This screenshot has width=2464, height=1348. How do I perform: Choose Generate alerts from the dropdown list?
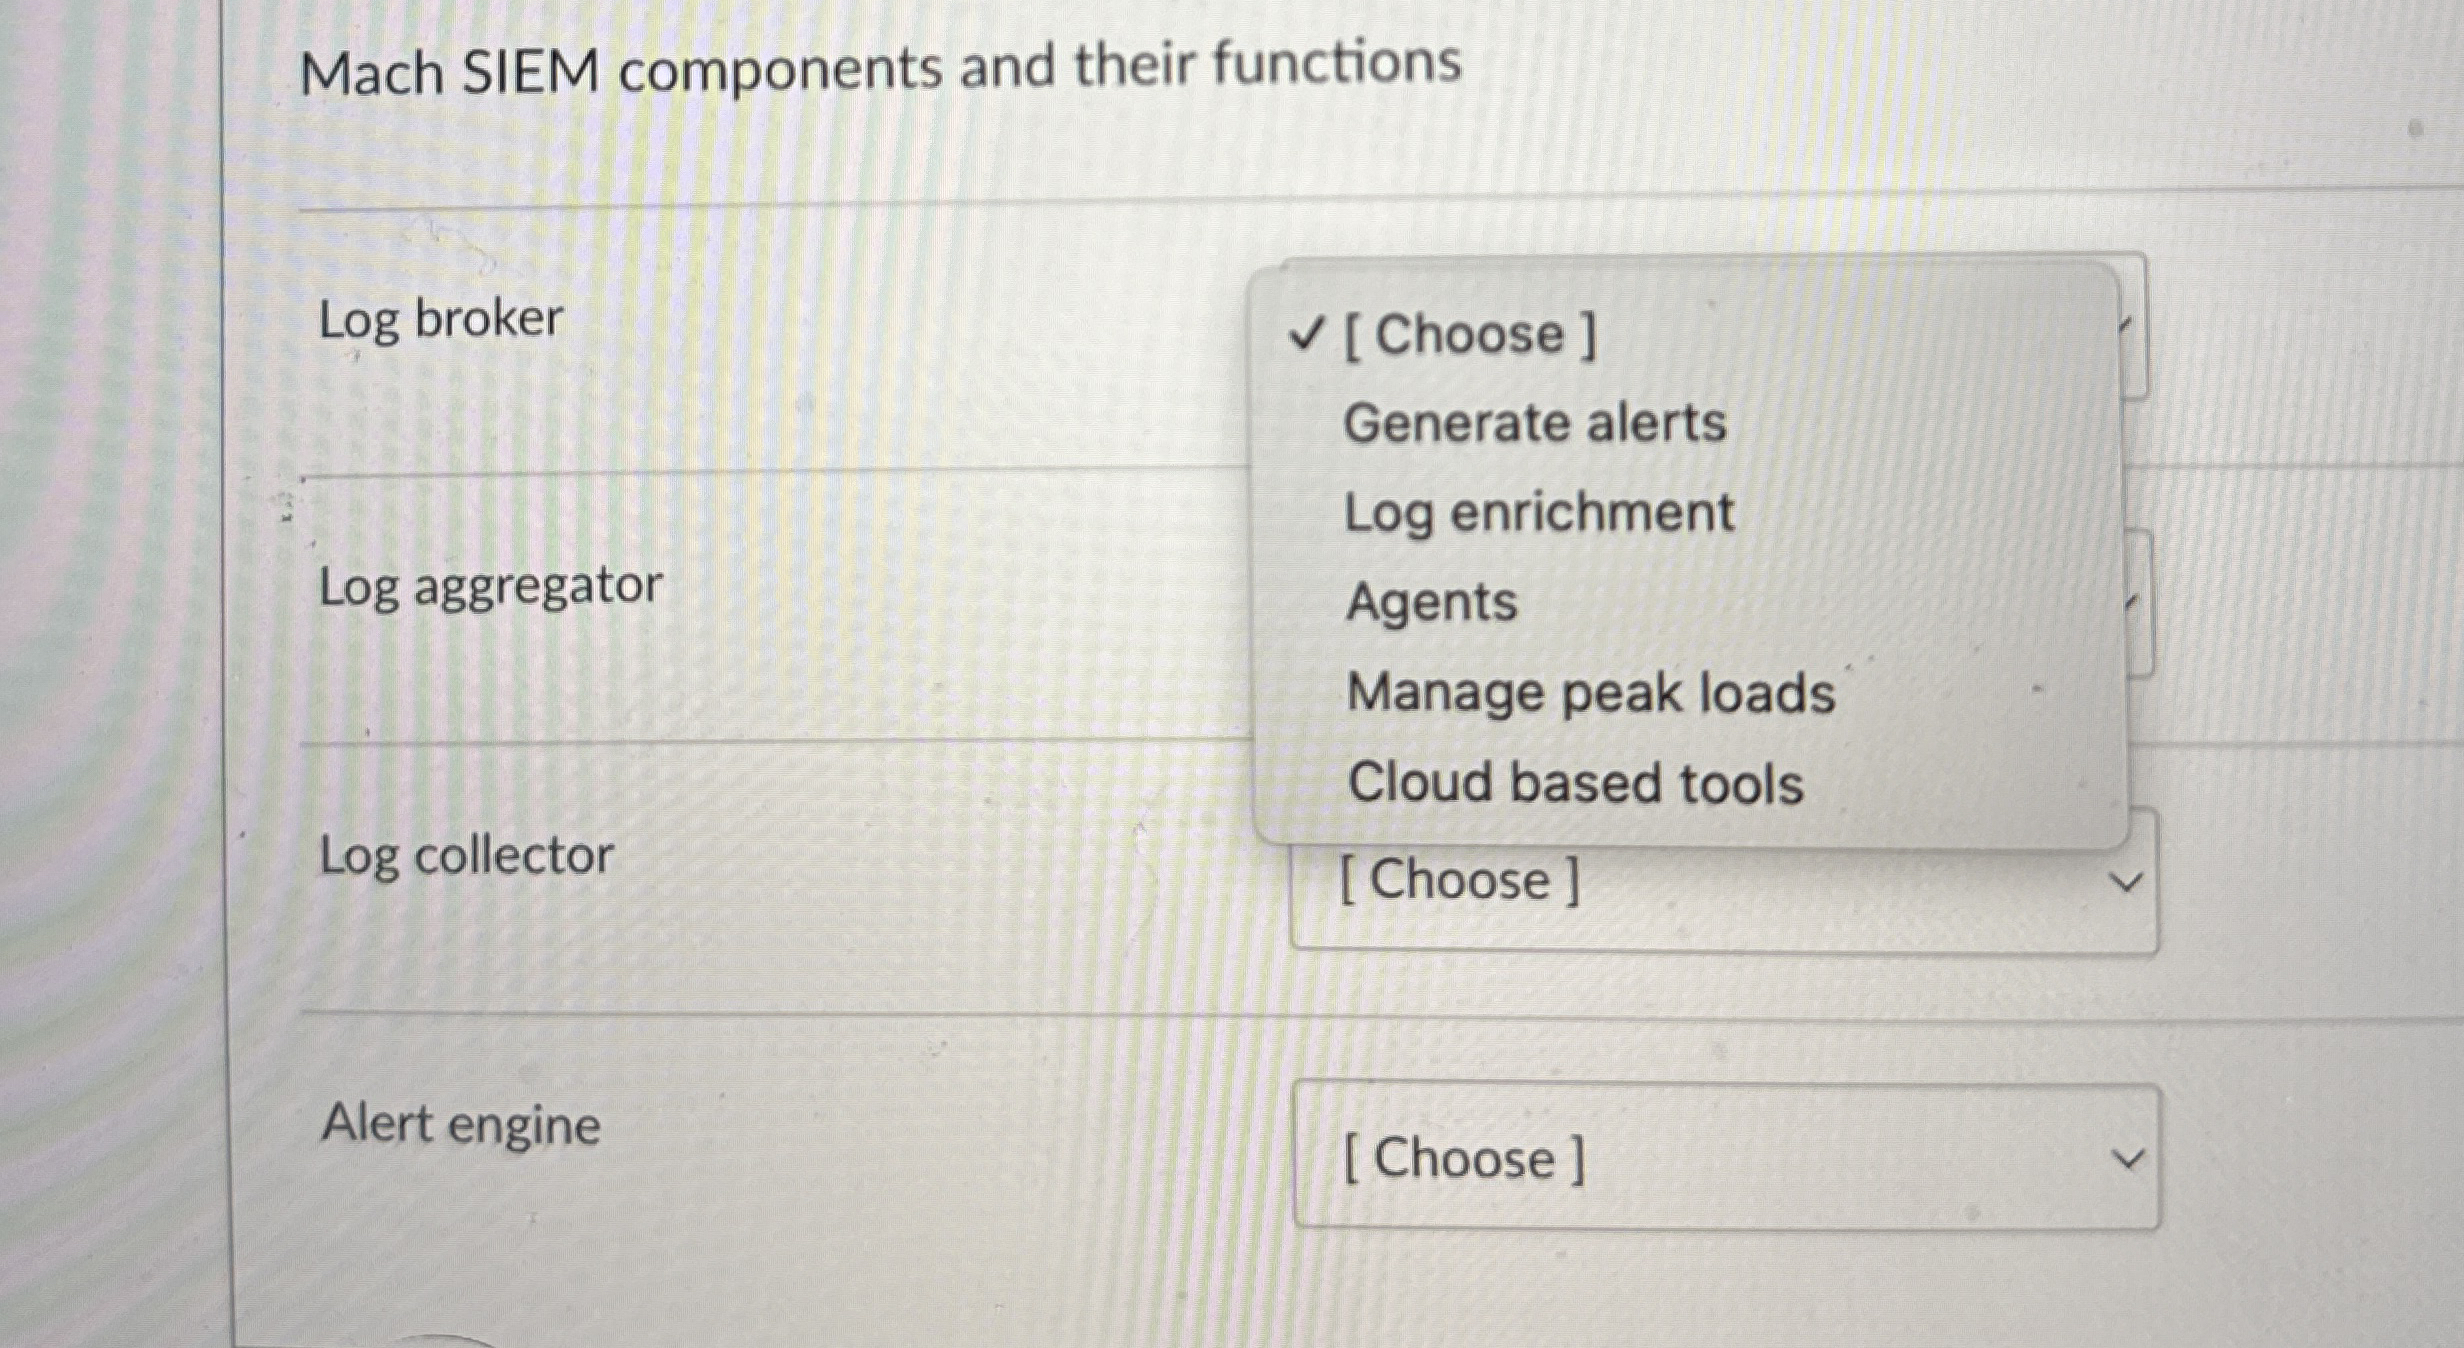coord(1534,423)
